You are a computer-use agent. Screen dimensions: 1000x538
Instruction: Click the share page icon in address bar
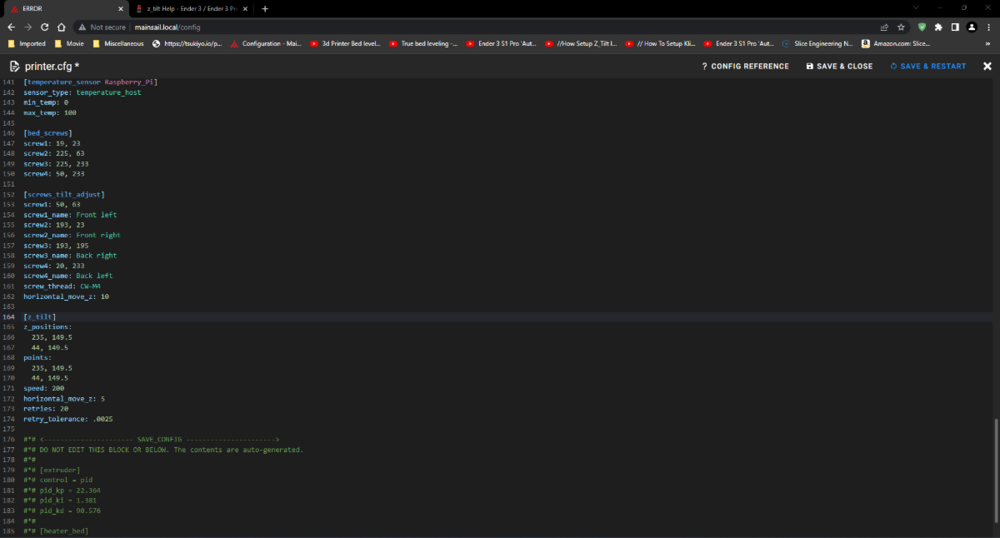[884, 27]
